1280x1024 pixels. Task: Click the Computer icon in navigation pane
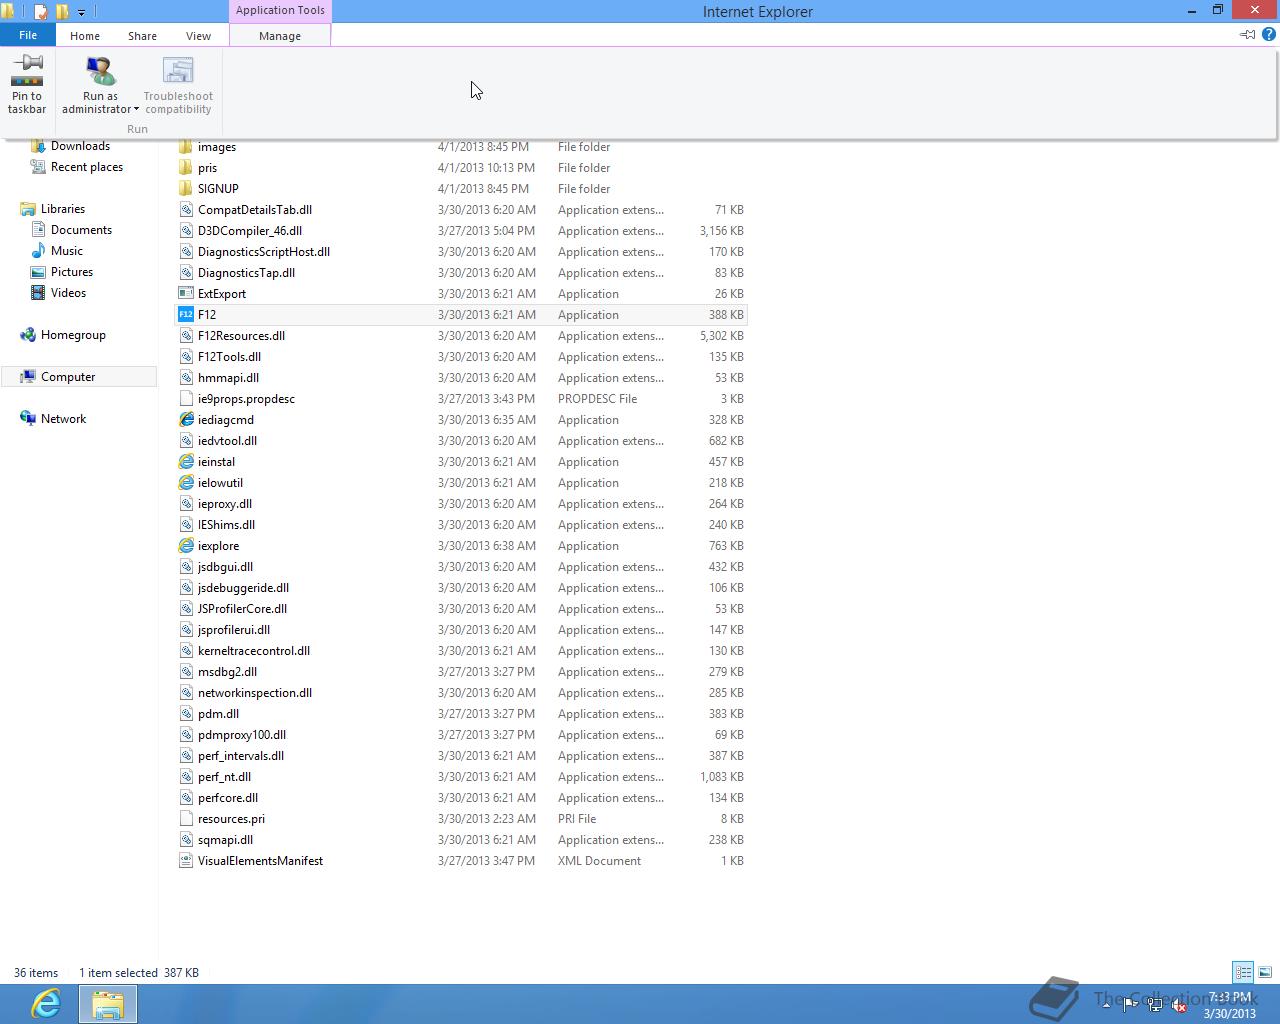[x=28, y=377]
